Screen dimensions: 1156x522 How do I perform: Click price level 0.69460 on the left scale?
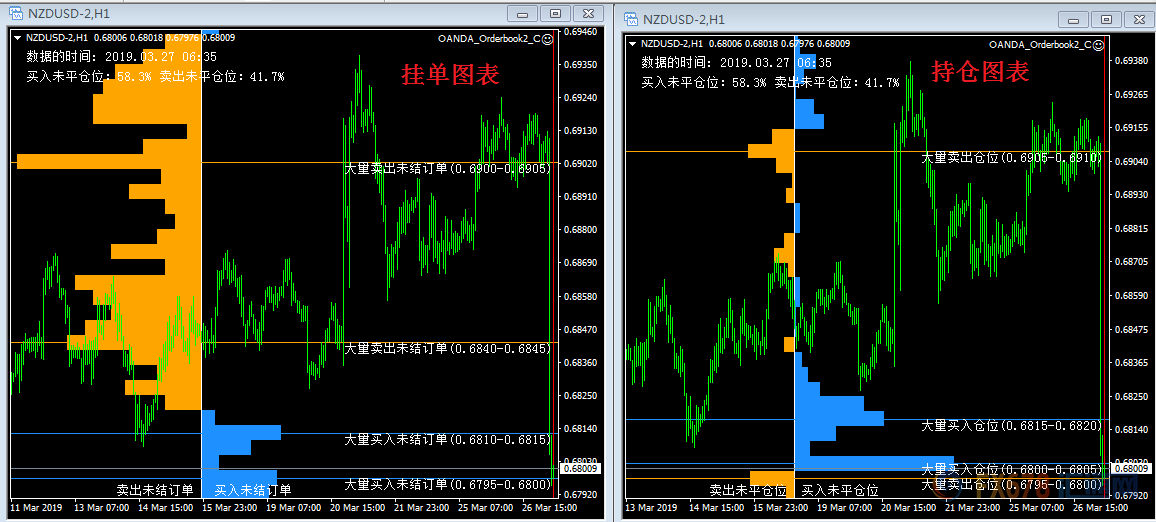(x=581, y=32)
